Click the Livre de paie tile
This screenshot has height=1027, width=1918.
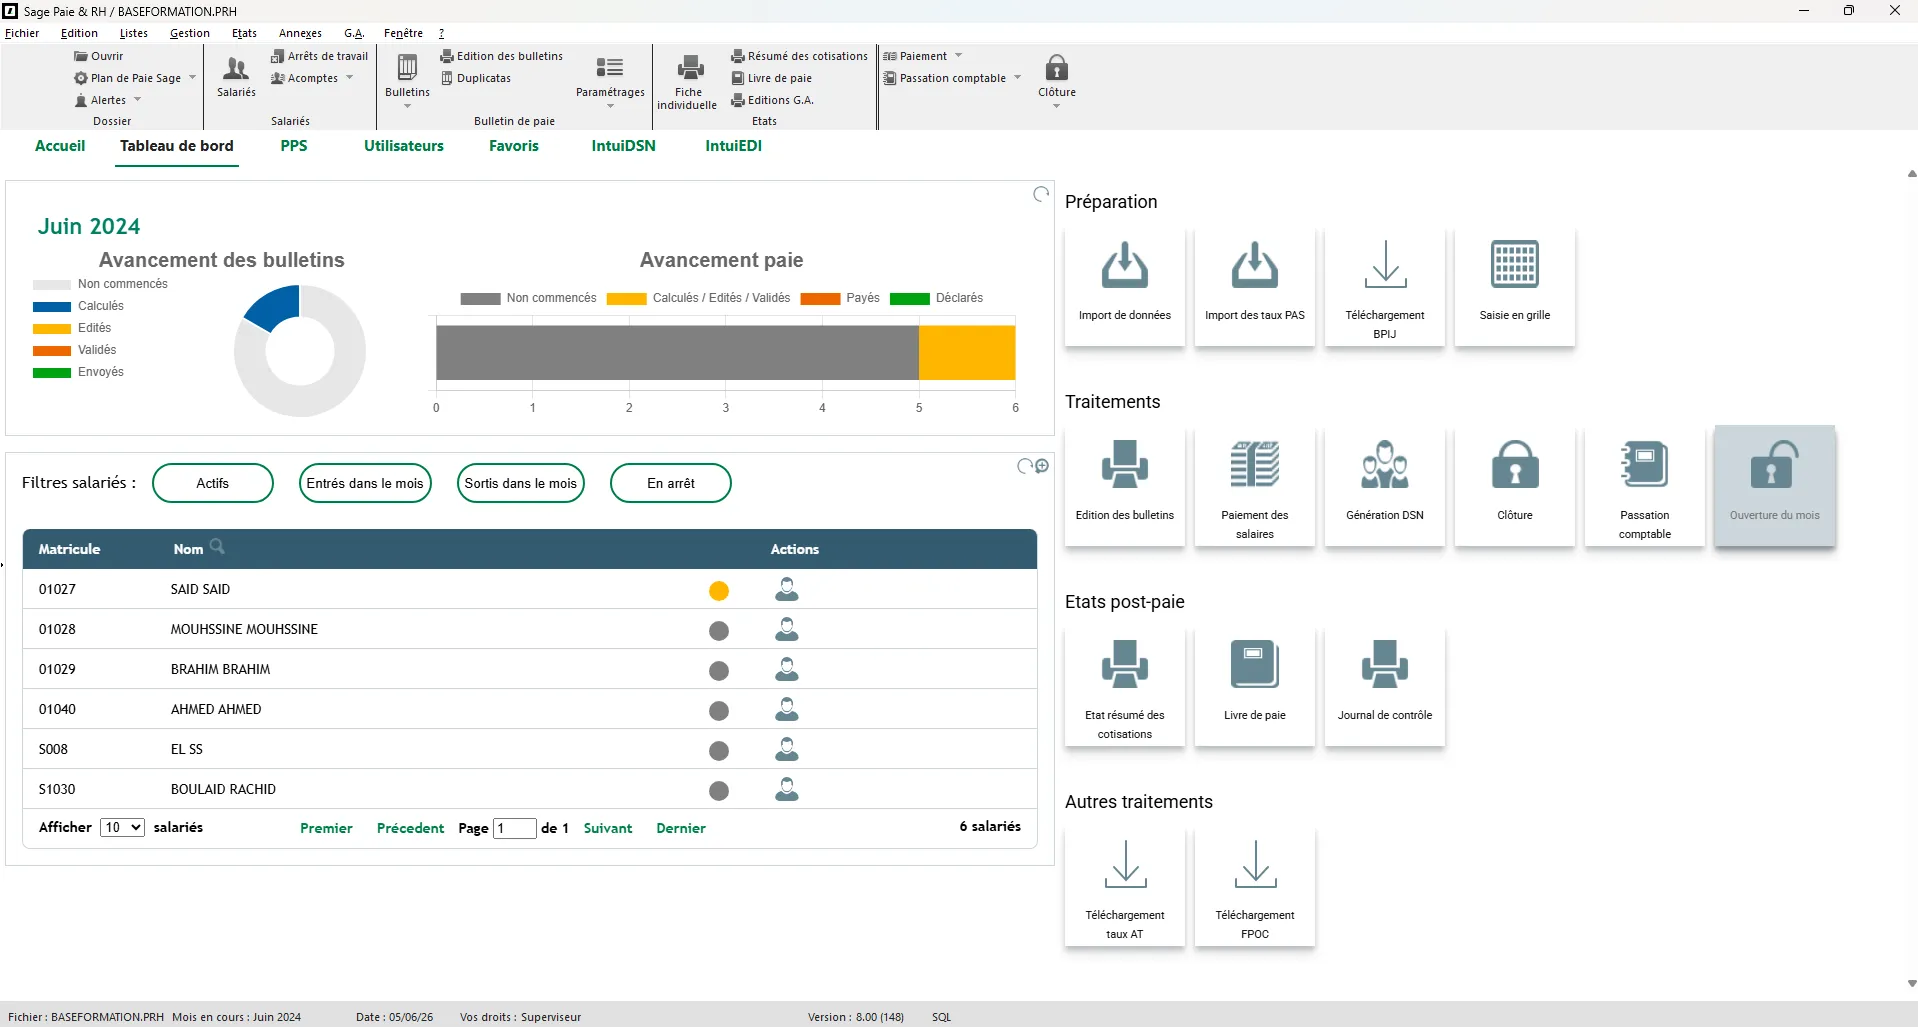(x=1254, y=686)
